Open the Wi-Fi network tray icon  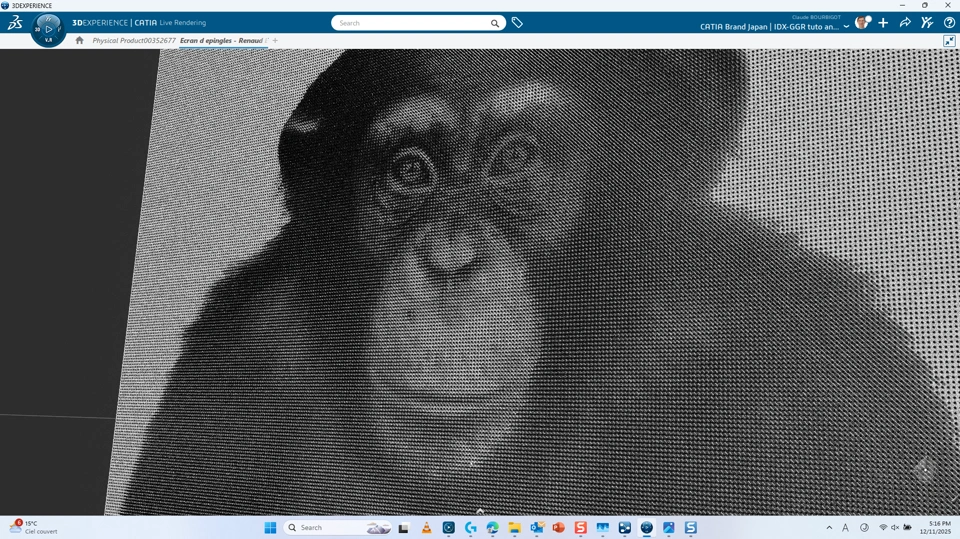coord(883,527)
